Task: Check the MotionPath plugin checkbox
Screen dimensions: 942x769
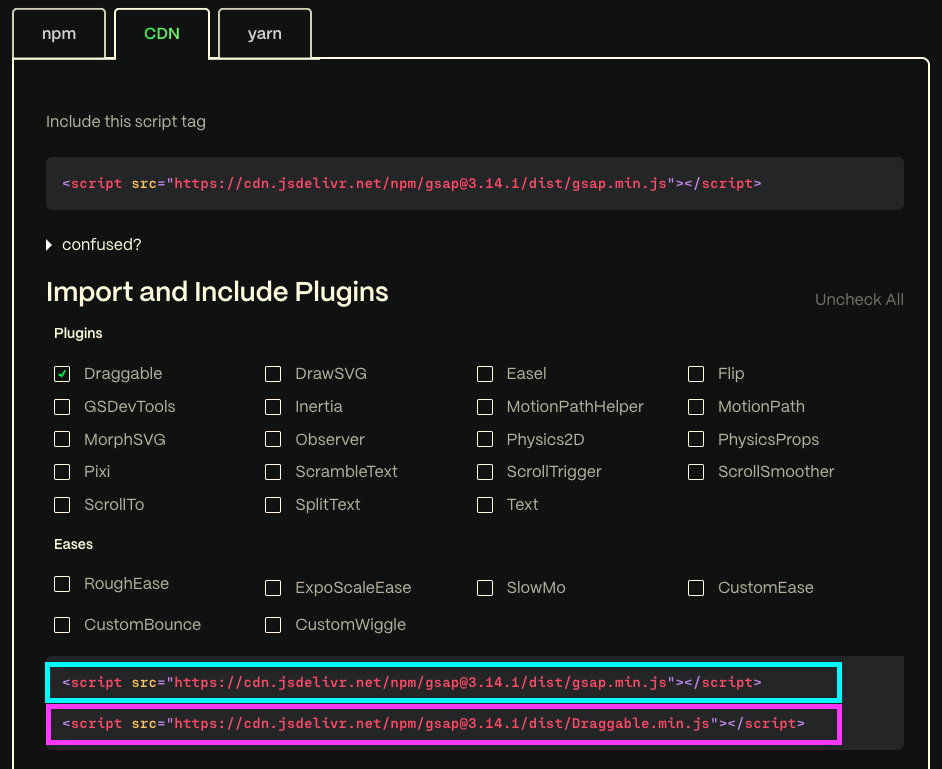Action: tap(696, 407)
